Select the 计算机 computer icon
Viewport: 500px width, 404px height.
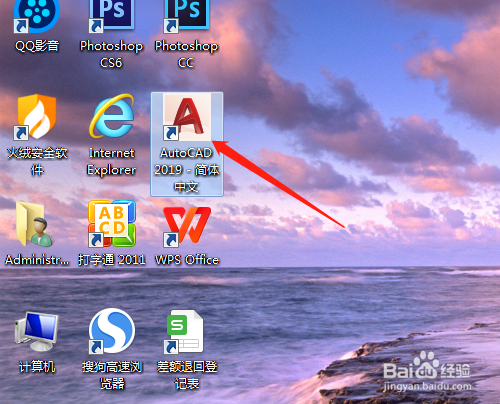pos(37,331)
